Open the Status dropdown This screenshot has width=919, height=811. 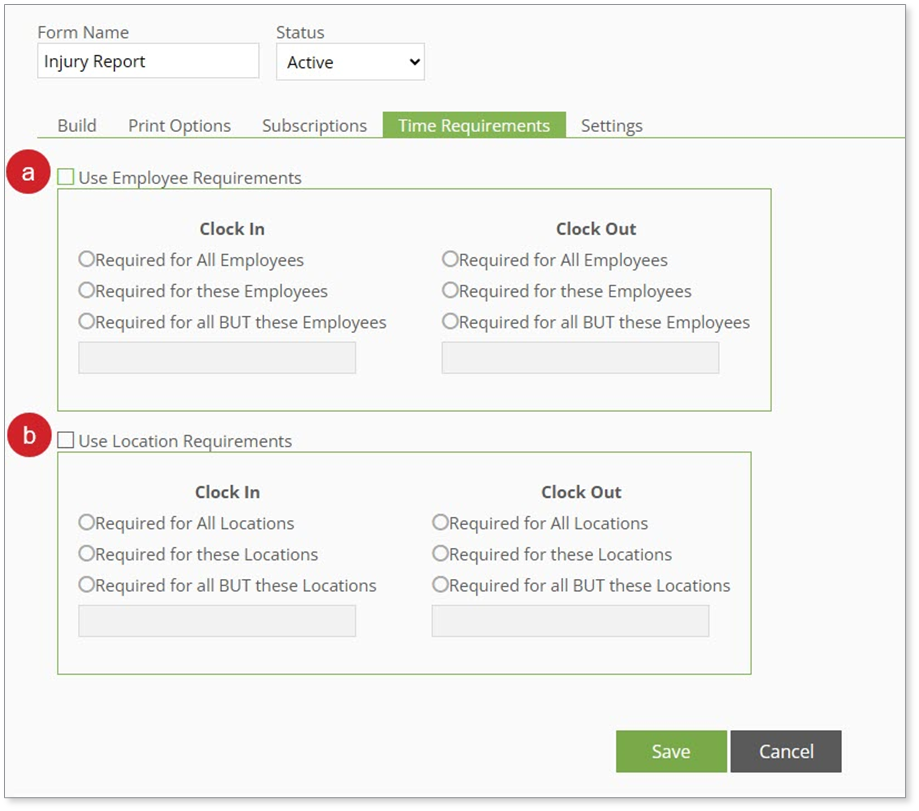(x=350, y=62)
